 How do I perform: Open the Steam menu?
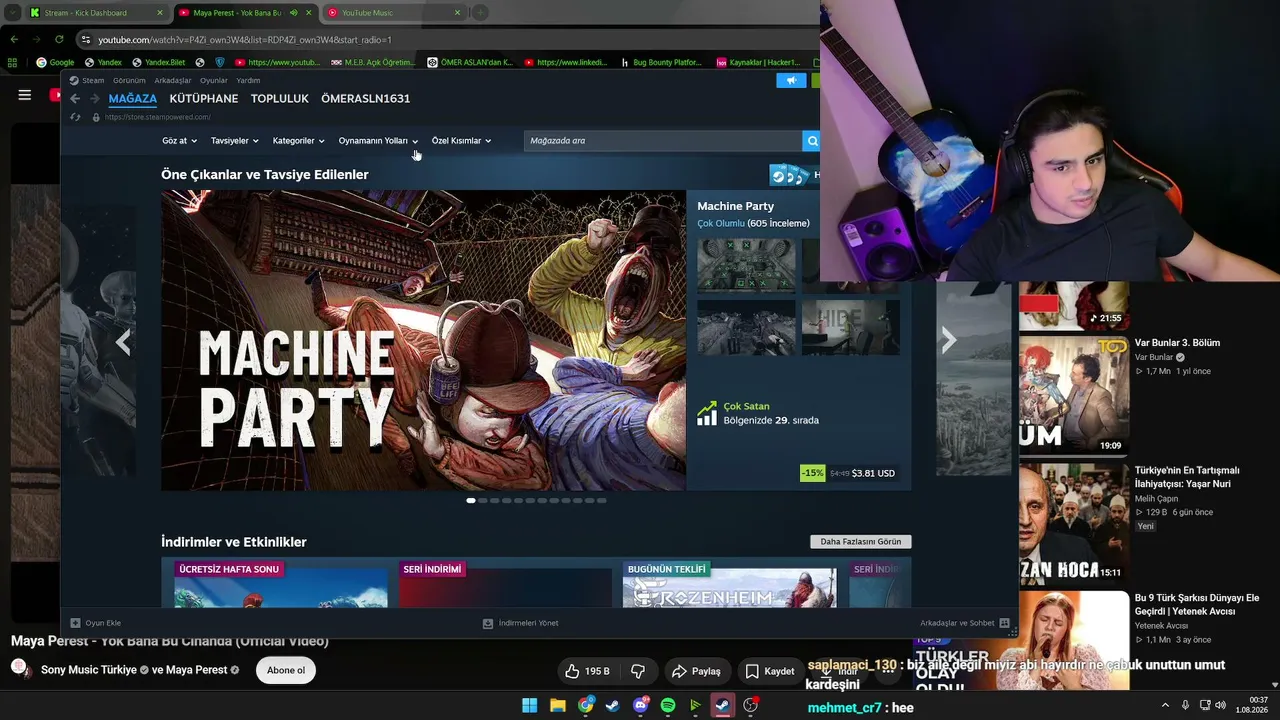pyautogui.click(x=93, y=80)
